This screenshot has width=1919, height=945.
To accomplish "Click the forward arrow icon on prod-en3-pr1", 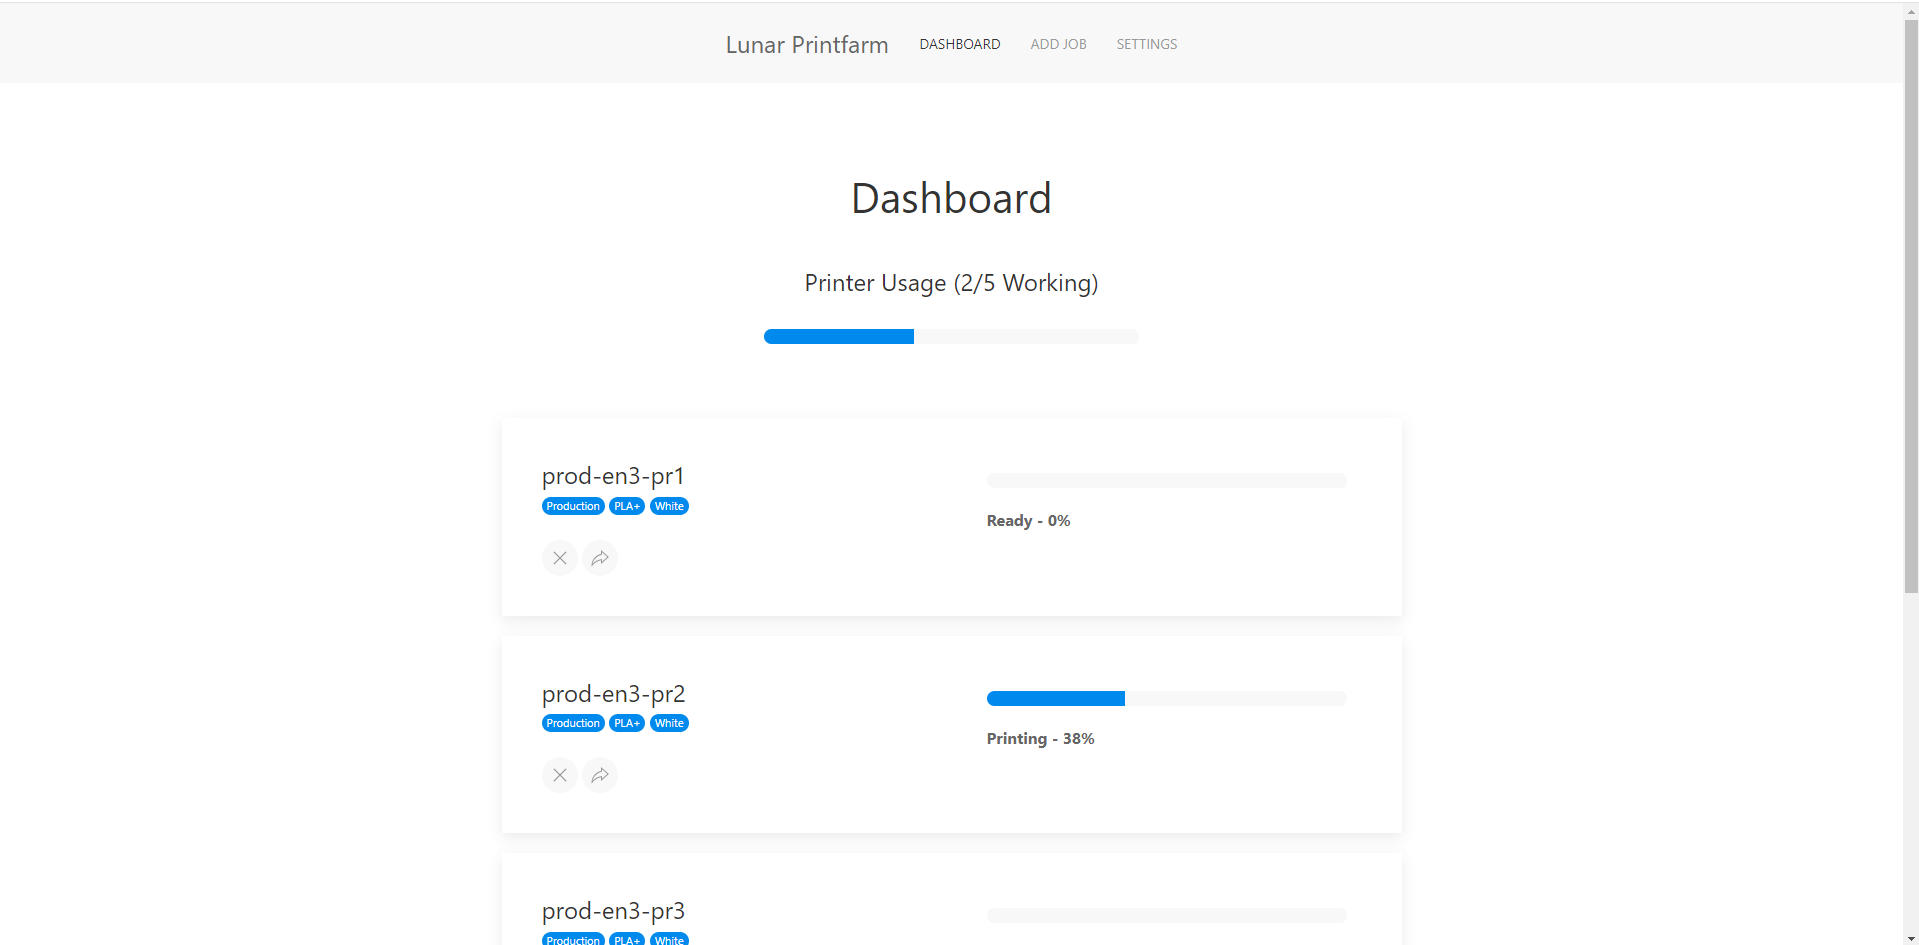I will click(600, 558).
